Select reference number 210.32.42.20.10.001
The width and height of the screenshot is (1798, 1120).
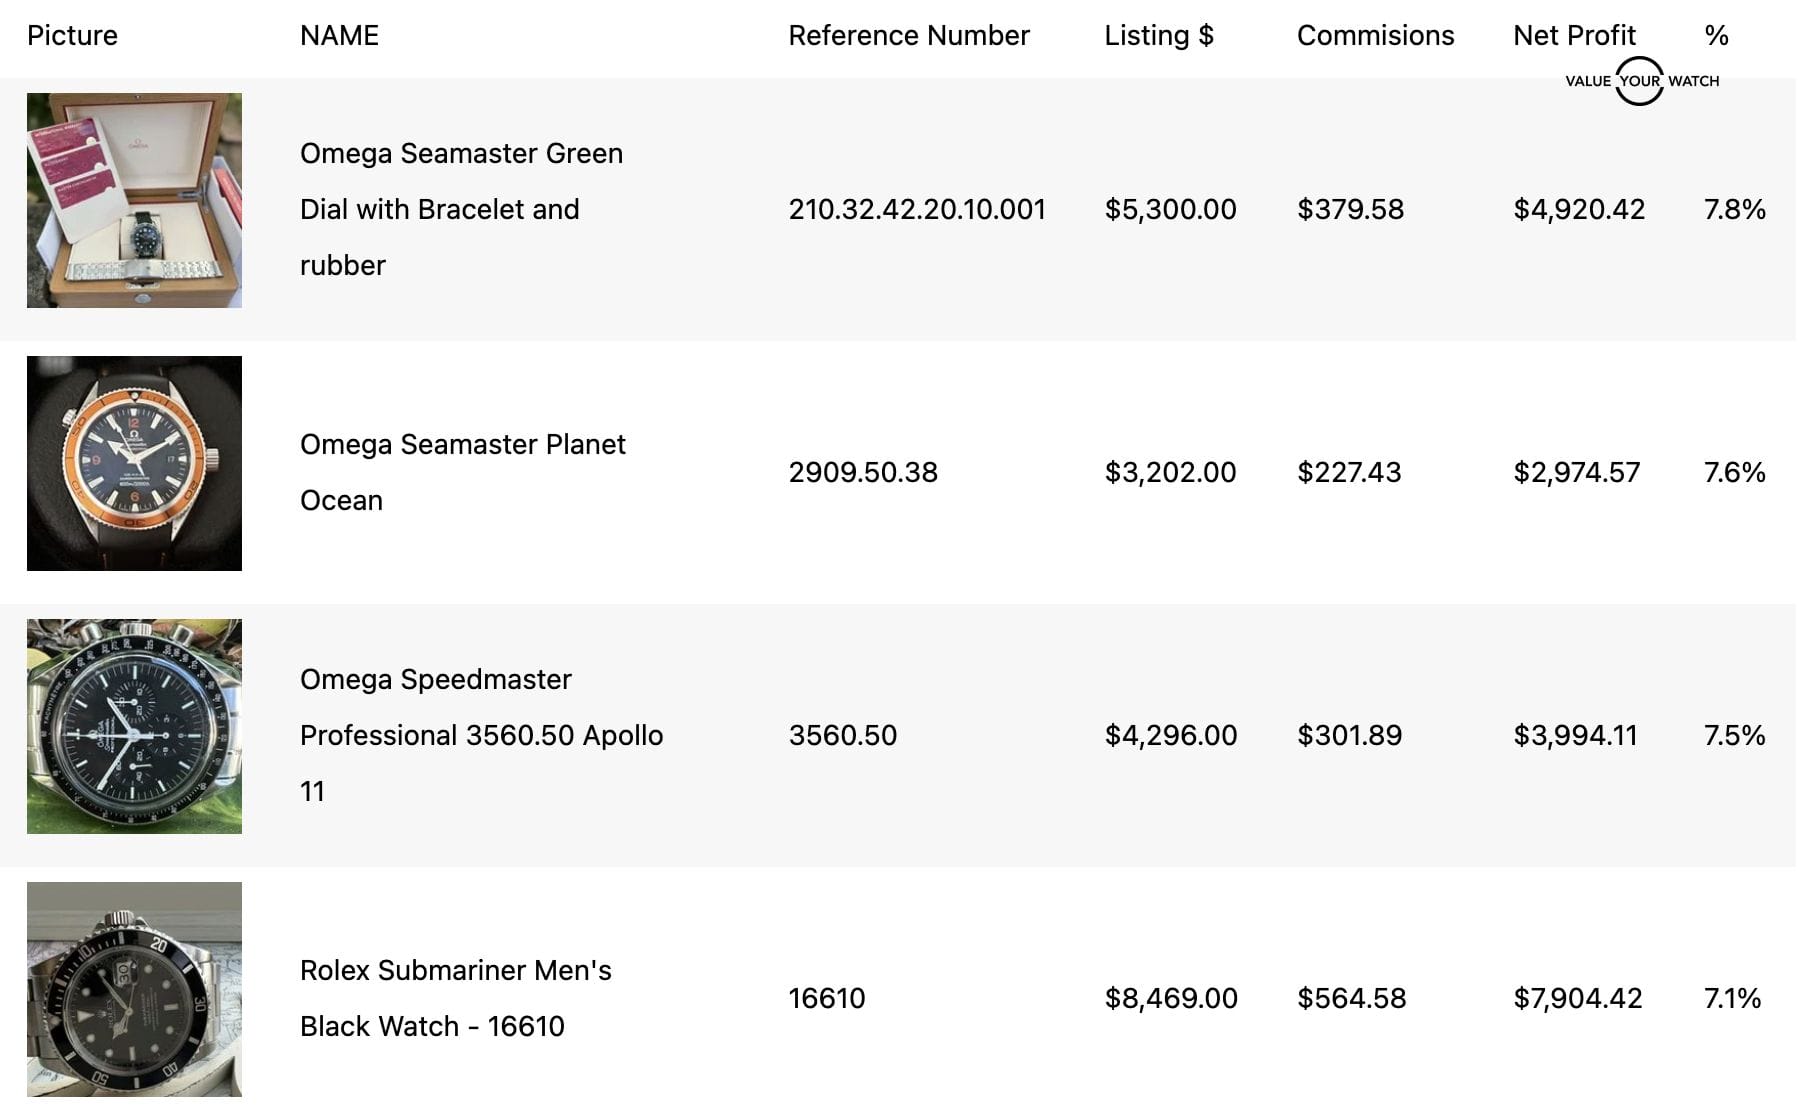tap(917, 209)
